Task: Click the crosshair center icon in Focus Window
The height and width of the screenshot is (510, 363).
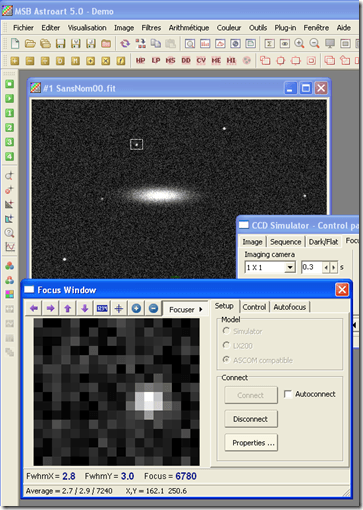Action: click(x=119, y=308)
